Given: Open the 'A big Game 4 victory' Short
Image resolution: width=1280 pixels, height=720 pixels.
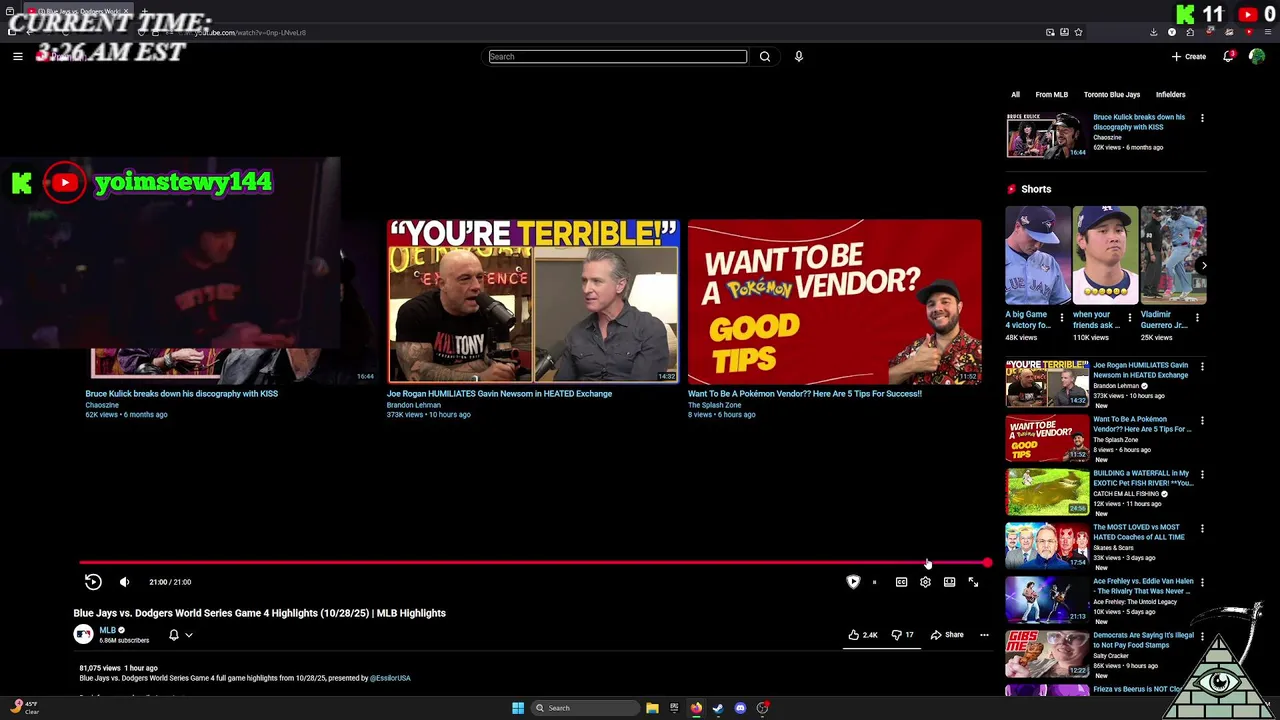Looking at the screenshot, I should point(1037,255).
